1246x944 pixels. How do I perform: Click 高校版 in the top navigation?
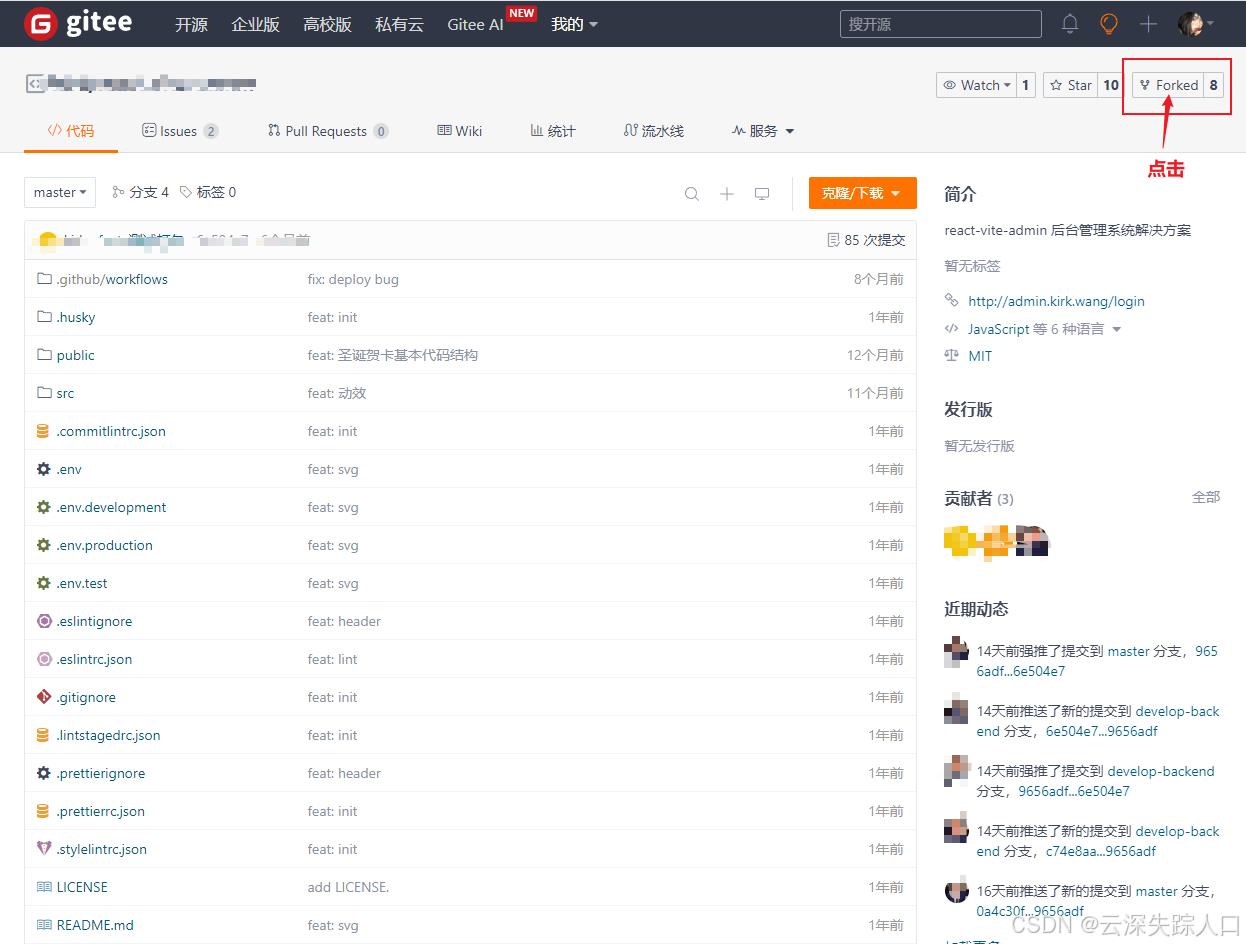point(327,24)
